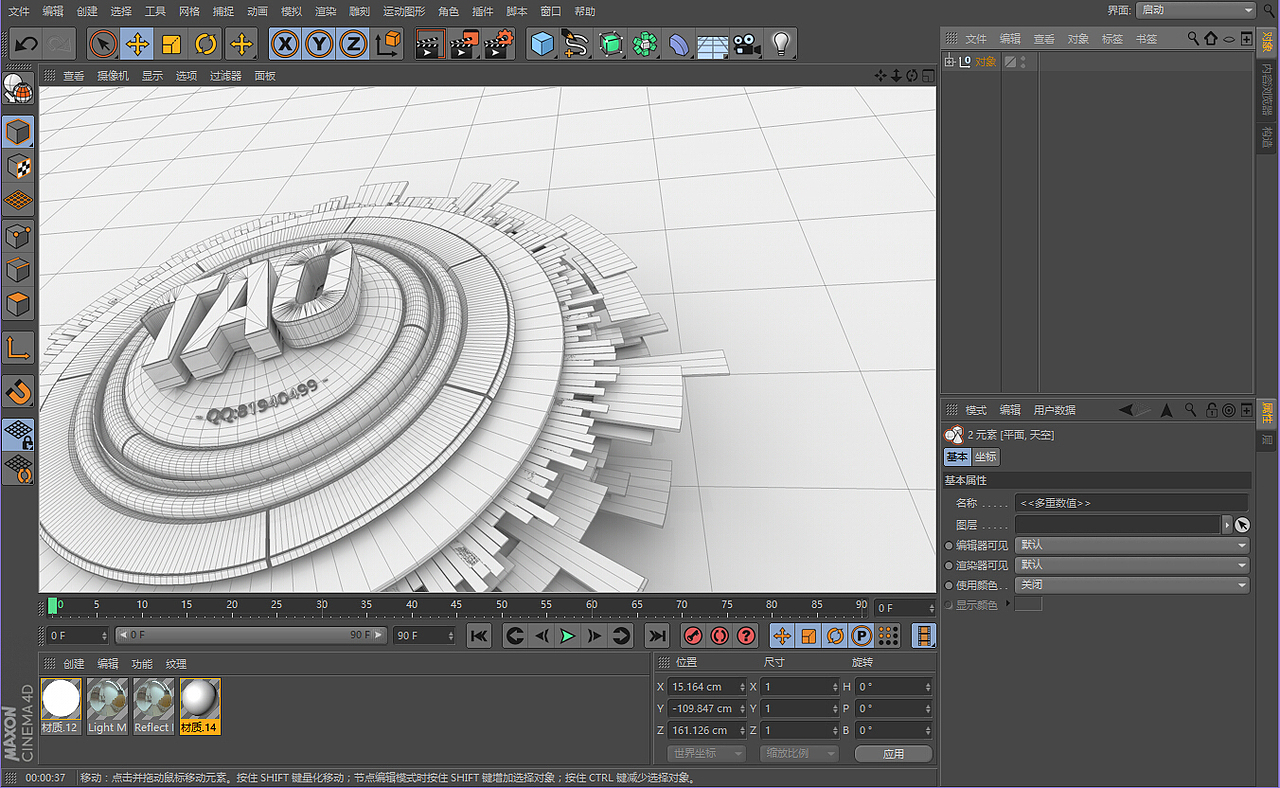This screenshot has width=1280, height=788.
Task: Open the 摄像机 viewport menu
Action: pyautogui.click(x=113, y=76)
